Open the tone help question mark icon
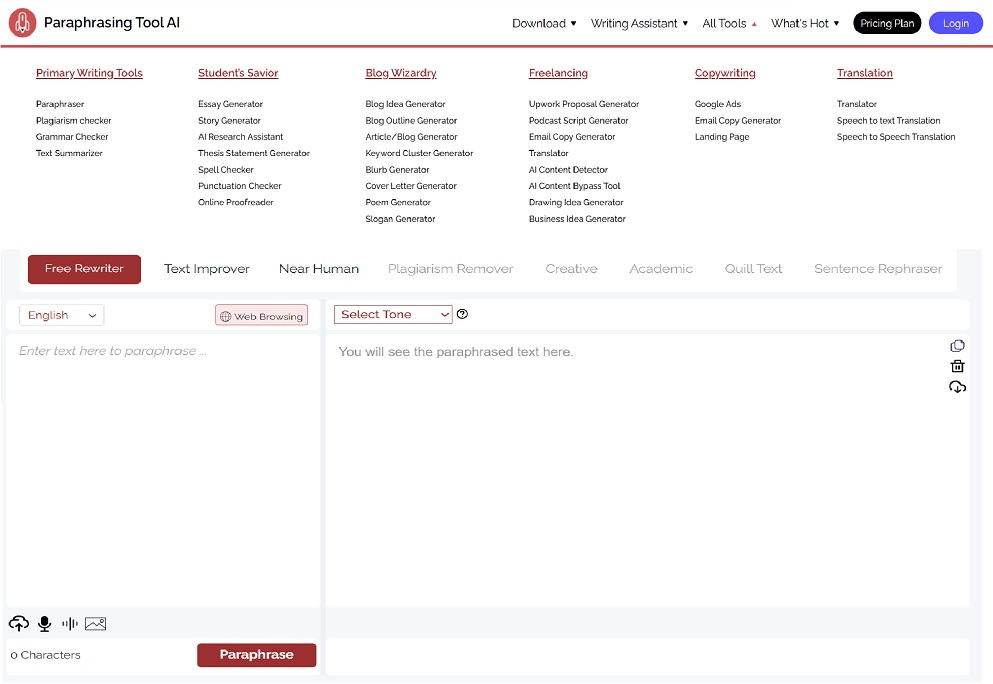 point(462,314)
